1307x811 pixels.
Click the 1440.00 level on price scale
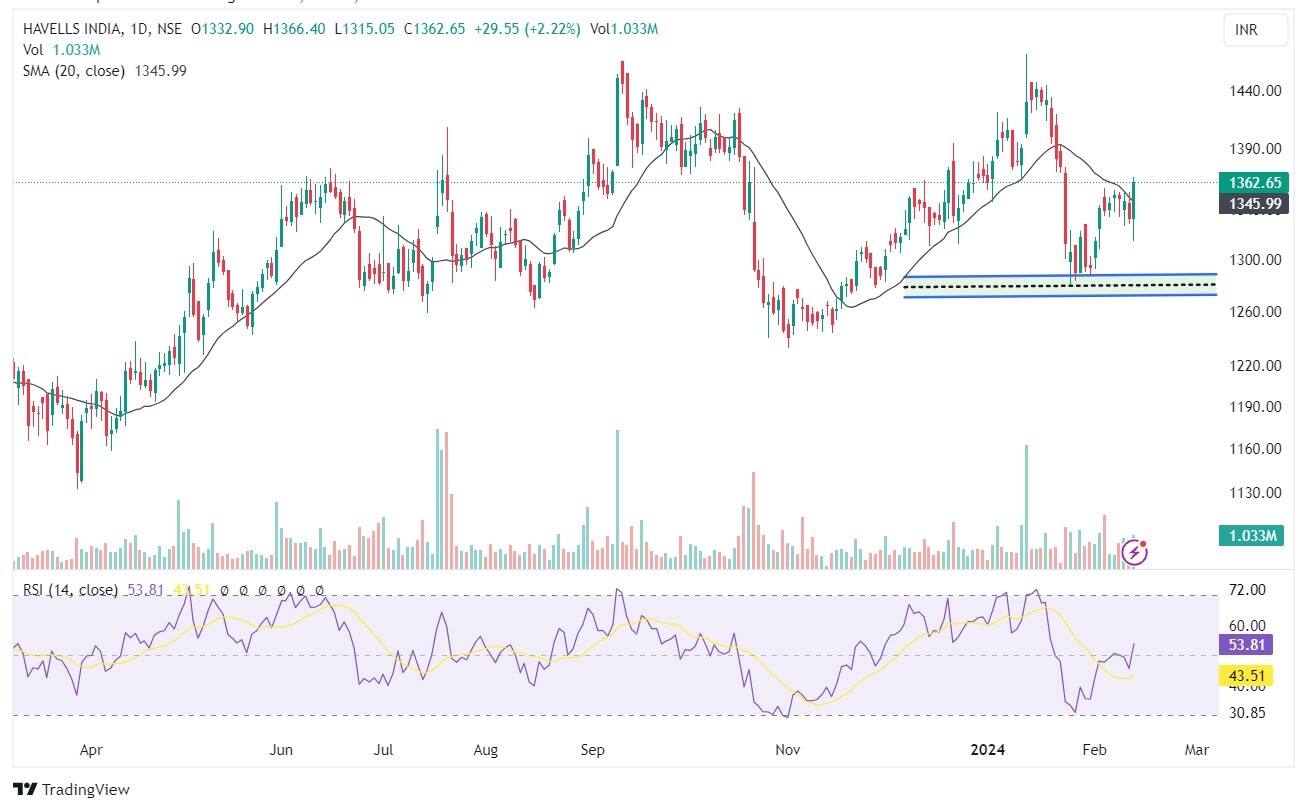tap(1257, 91)
